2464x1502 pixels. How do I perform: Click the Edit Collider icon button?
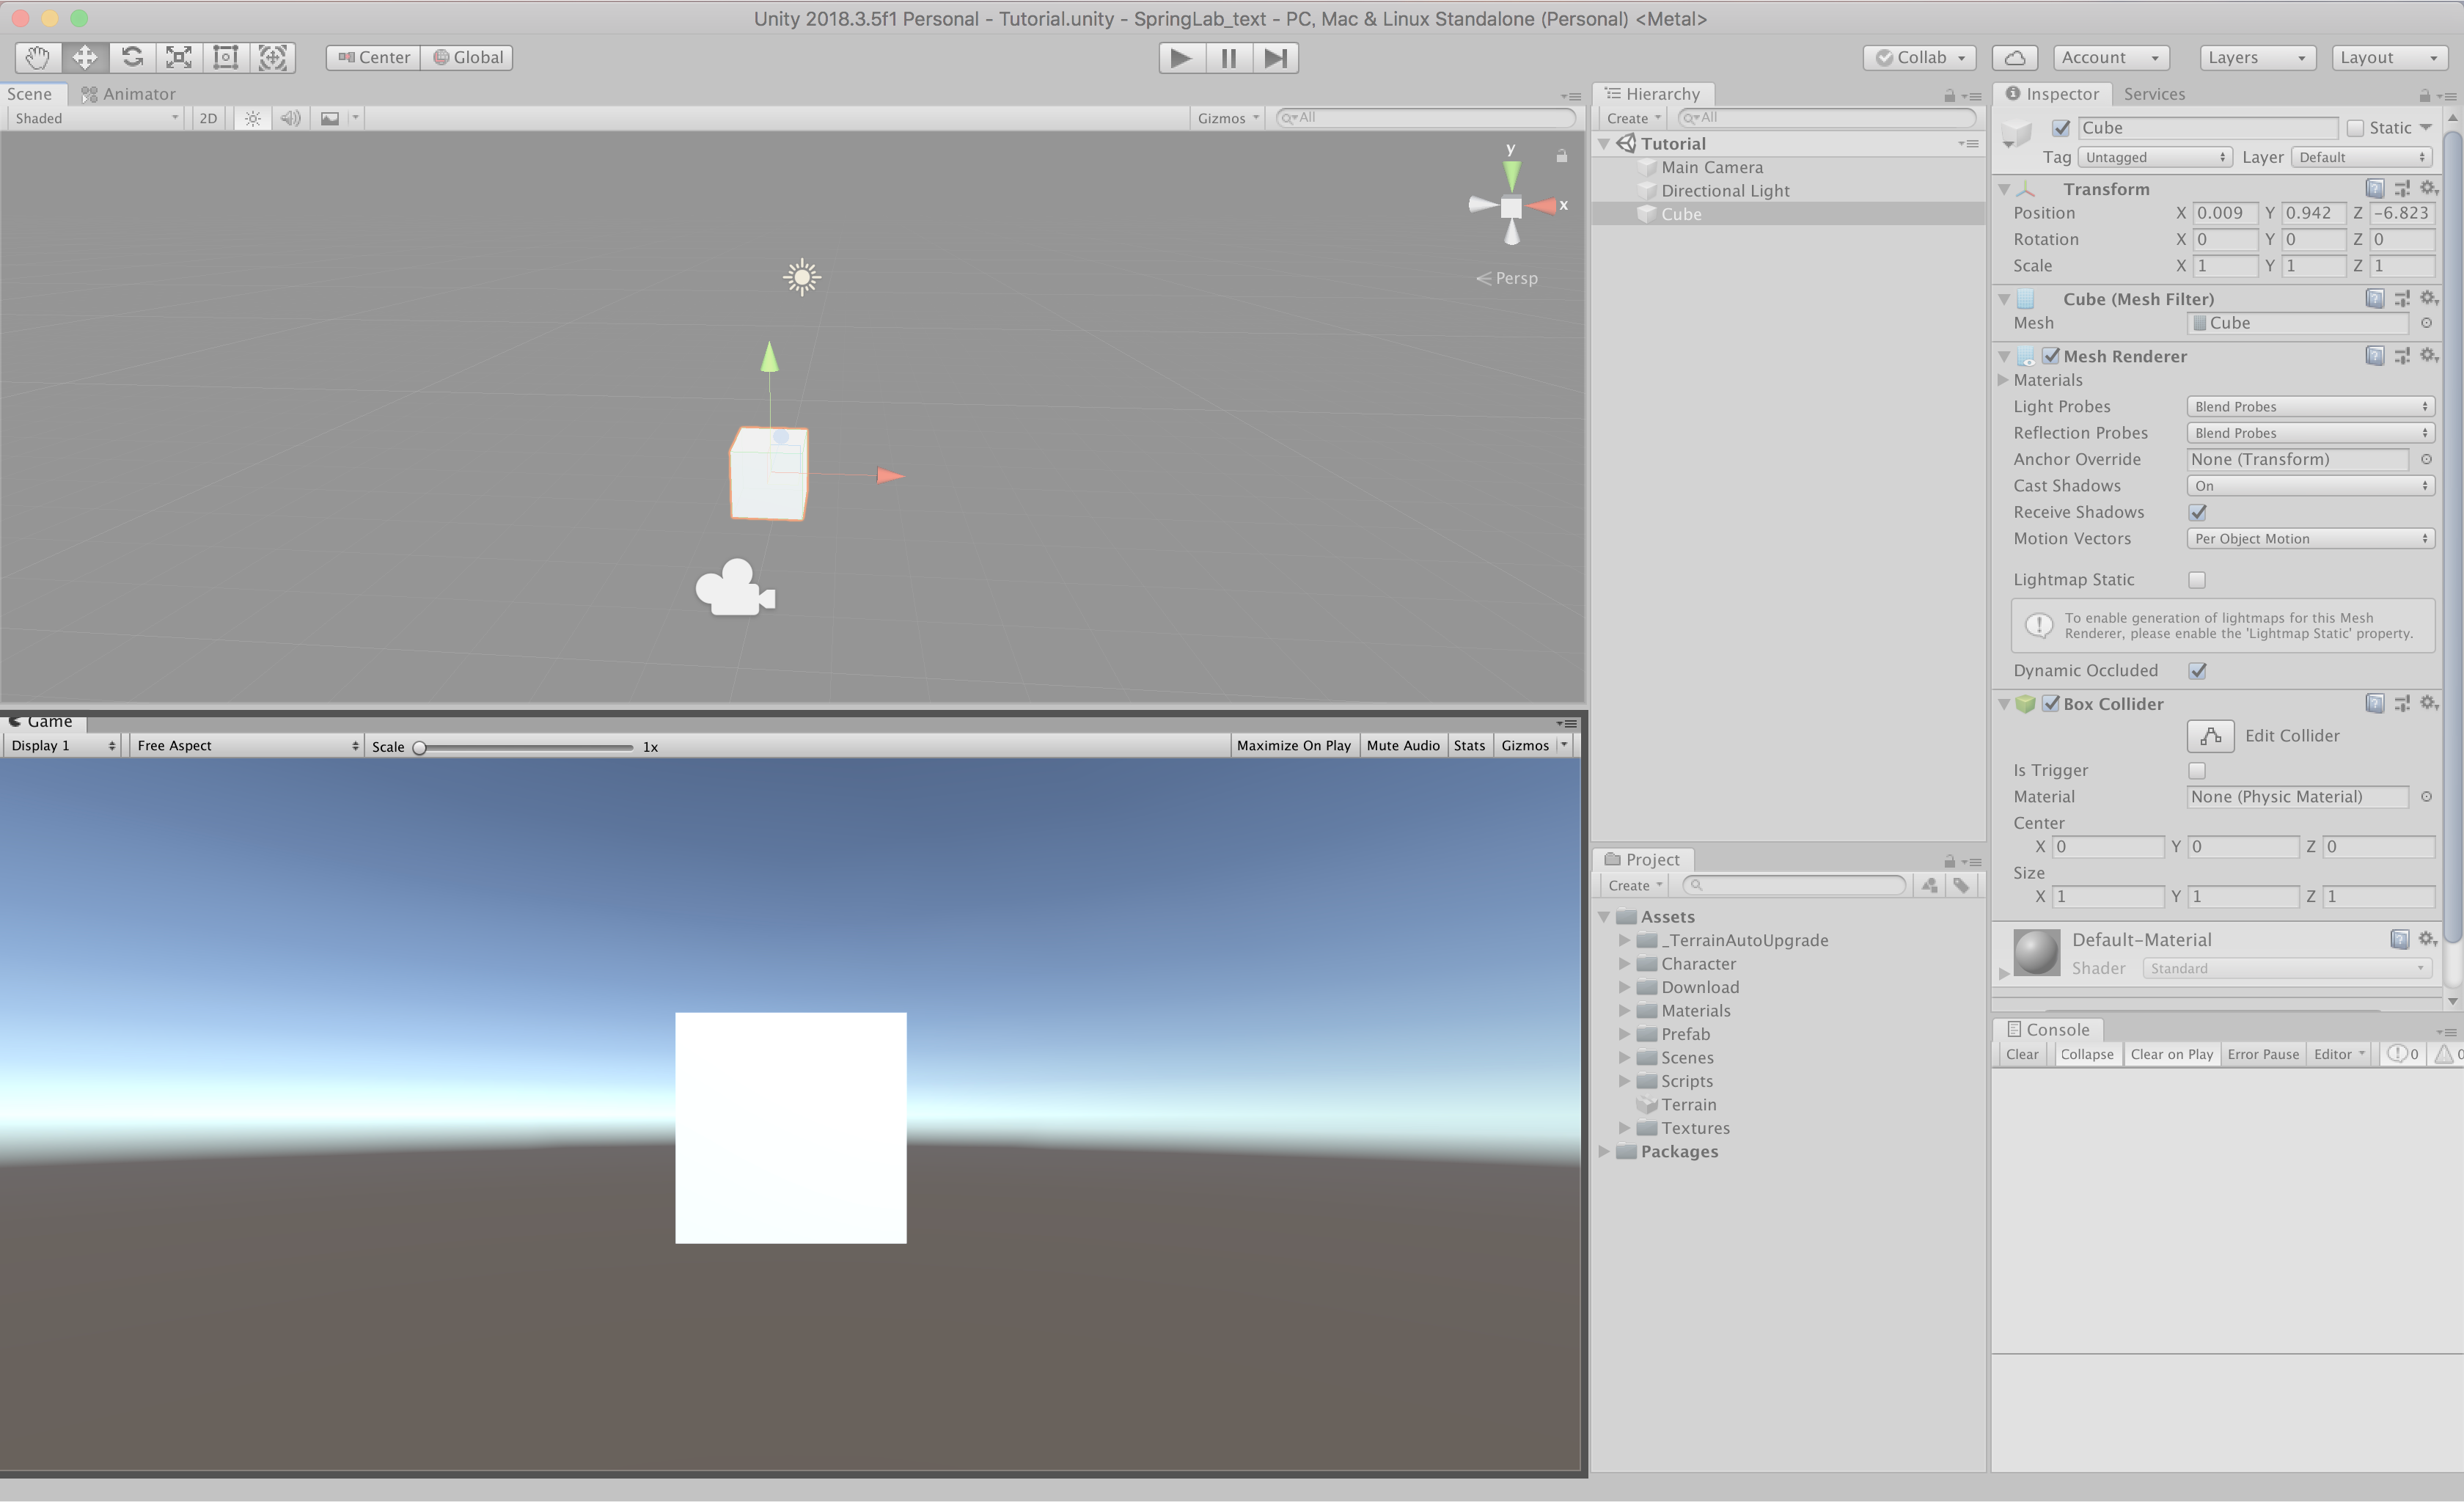coord(2210,736)
